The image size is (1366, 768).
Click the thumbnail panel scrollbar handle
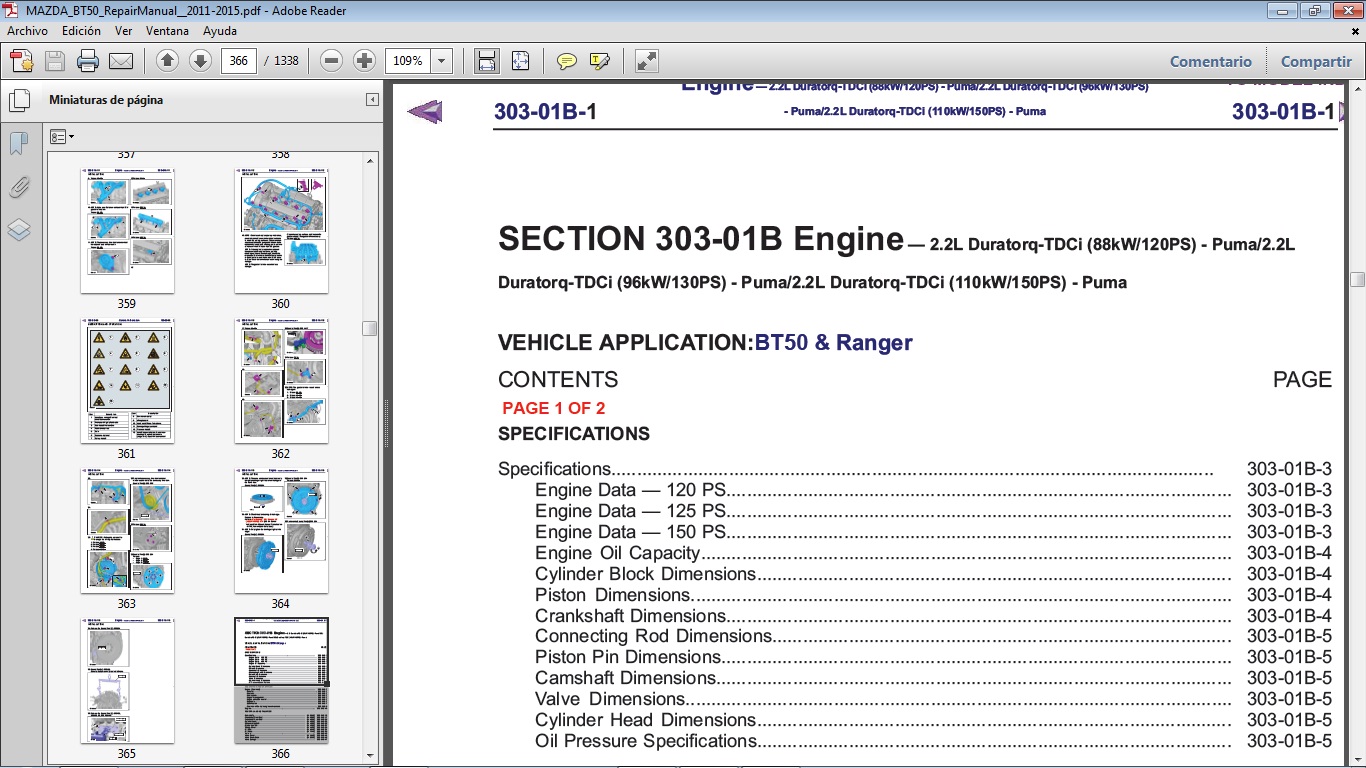370,328
